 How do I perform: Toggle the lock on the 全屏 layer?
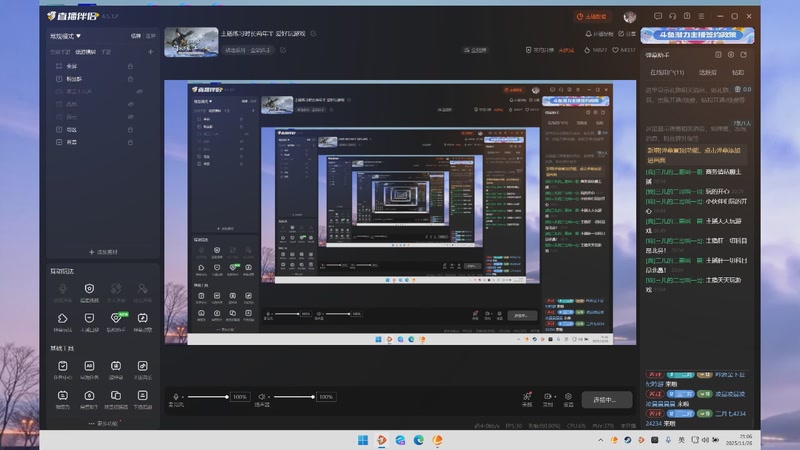[x=130, y=66]
